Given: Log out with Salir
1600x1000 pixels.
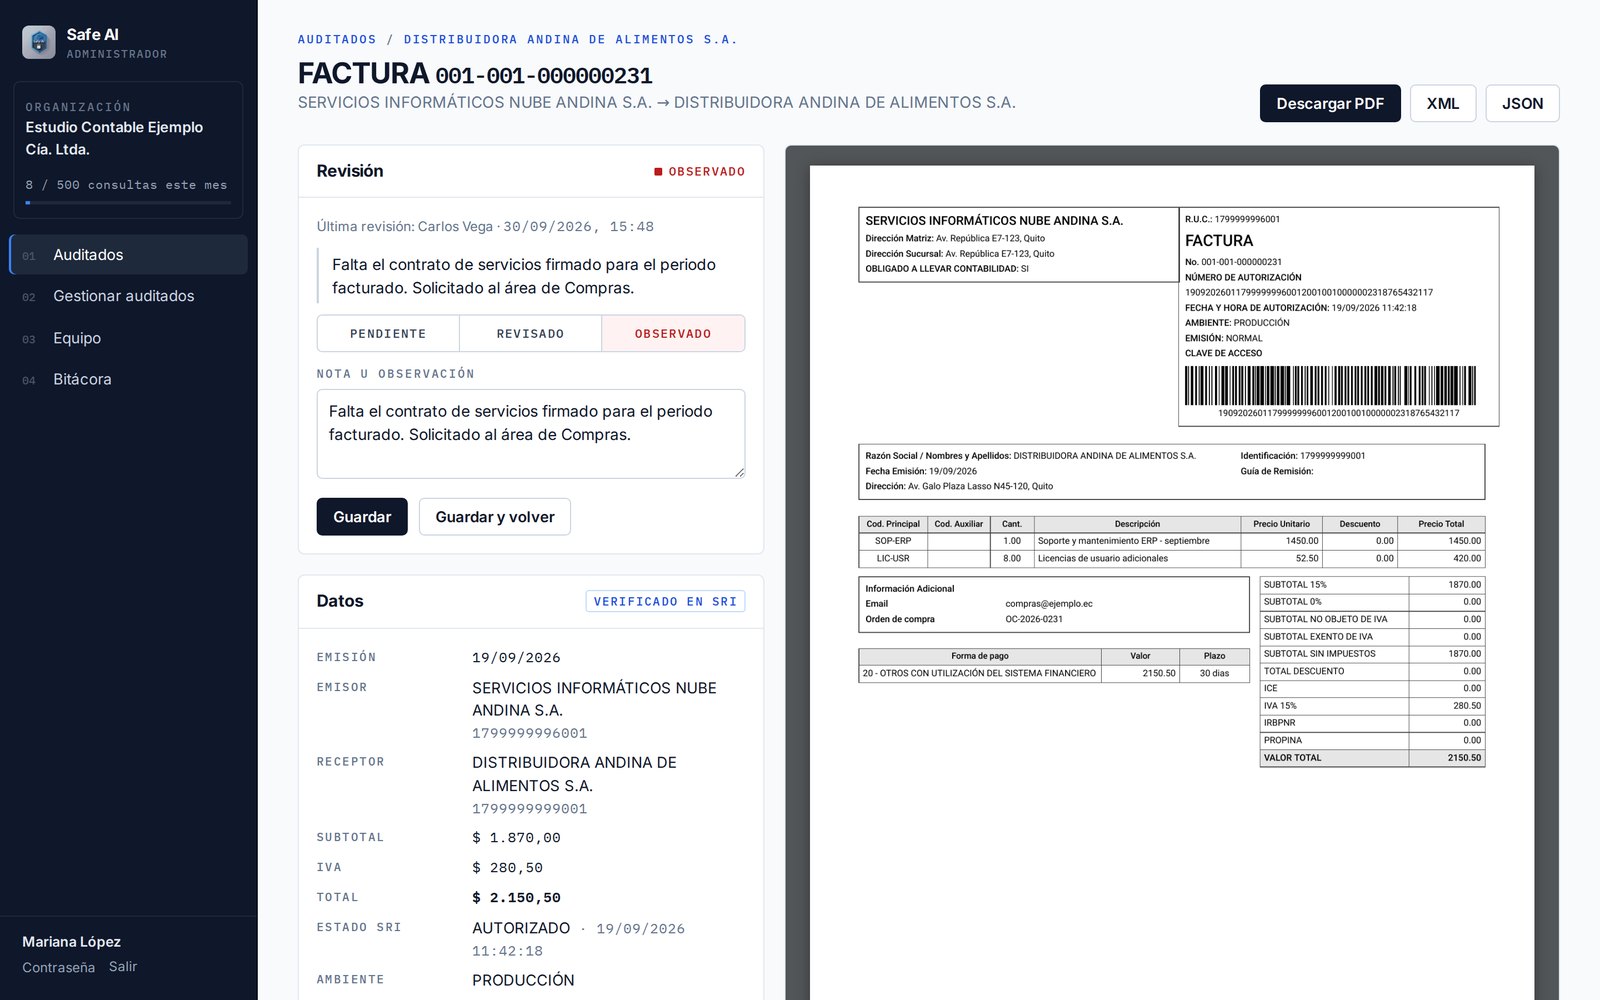Looking at the screenshot, I should coord(123,967).
